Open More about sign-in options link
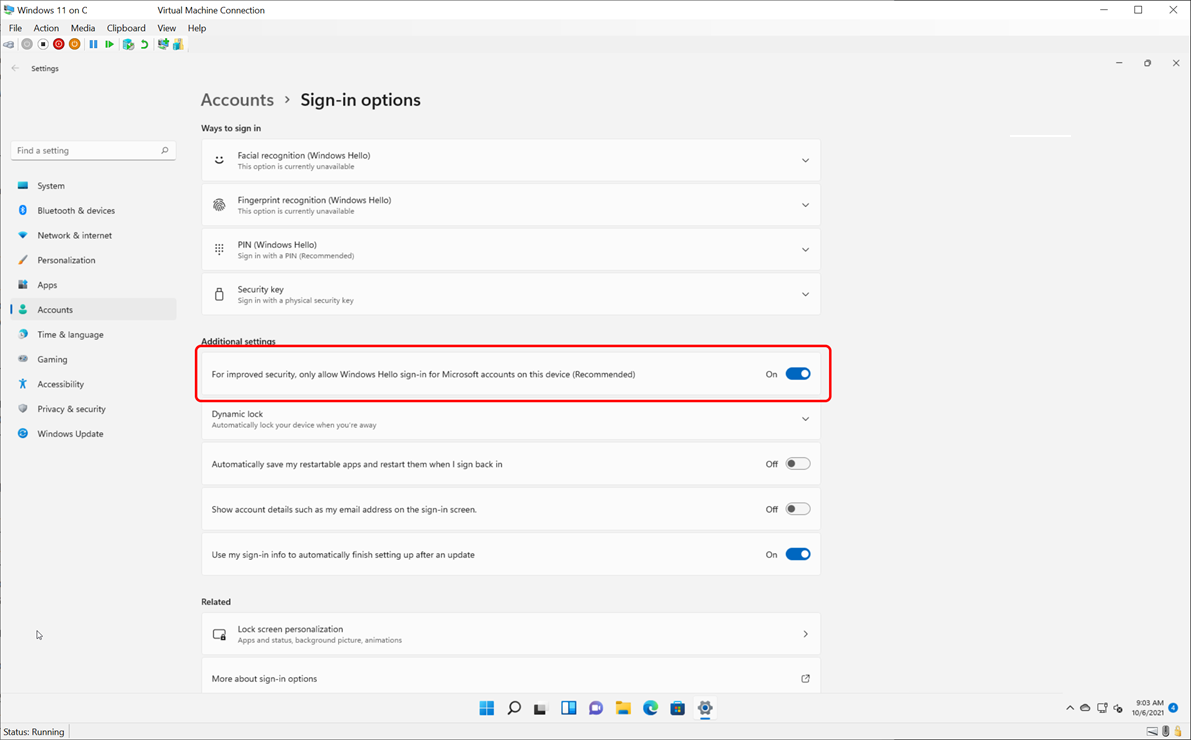Image resolution: width=1191 pixels, height=740 pixels. 510,679
